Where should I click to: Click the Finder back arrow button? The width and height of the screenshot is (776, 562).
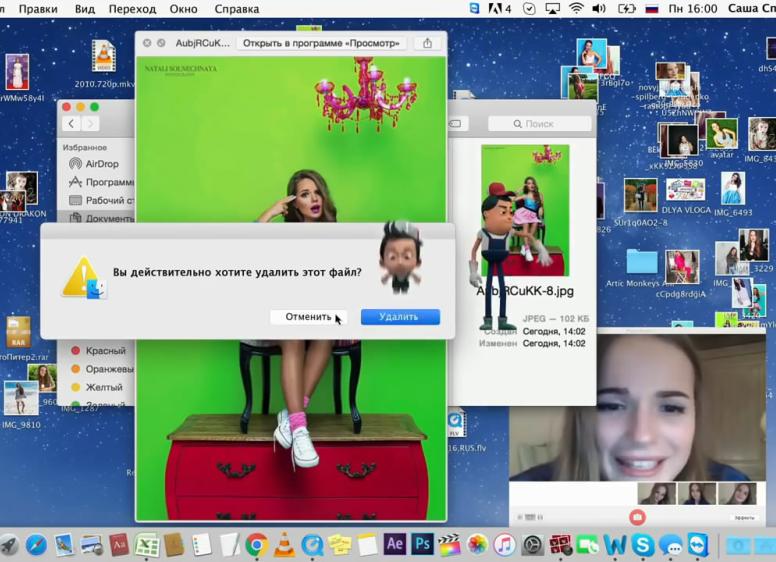click(x=71, y=124)
